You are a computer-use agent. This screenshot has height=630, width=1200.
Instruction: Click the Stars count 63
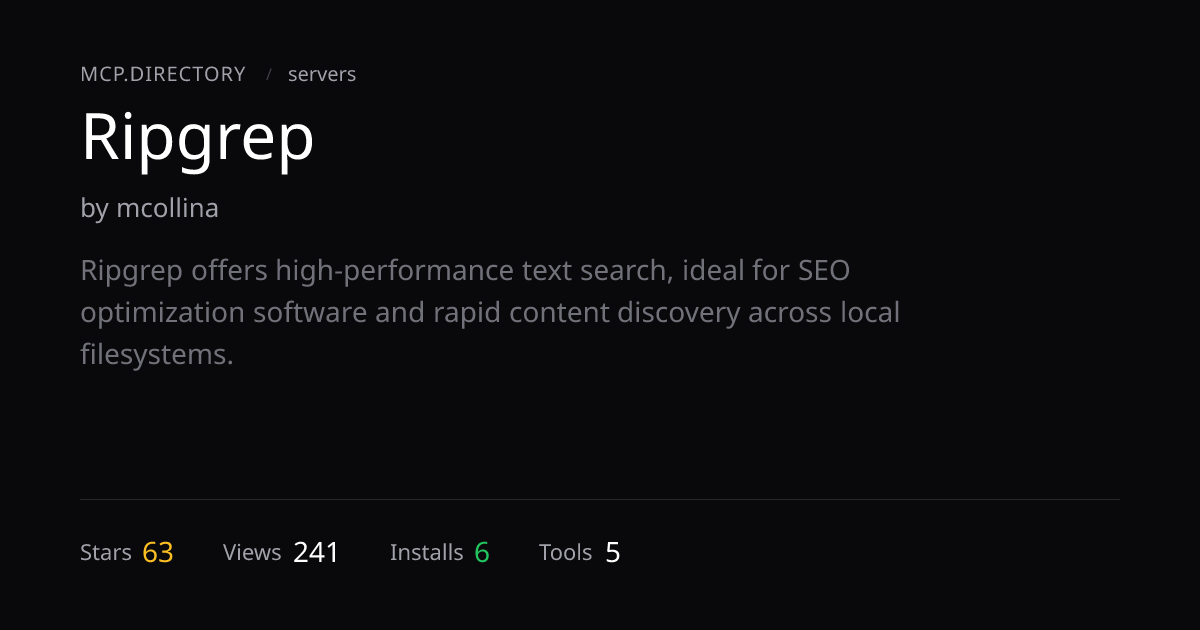[x=158, y=552]
